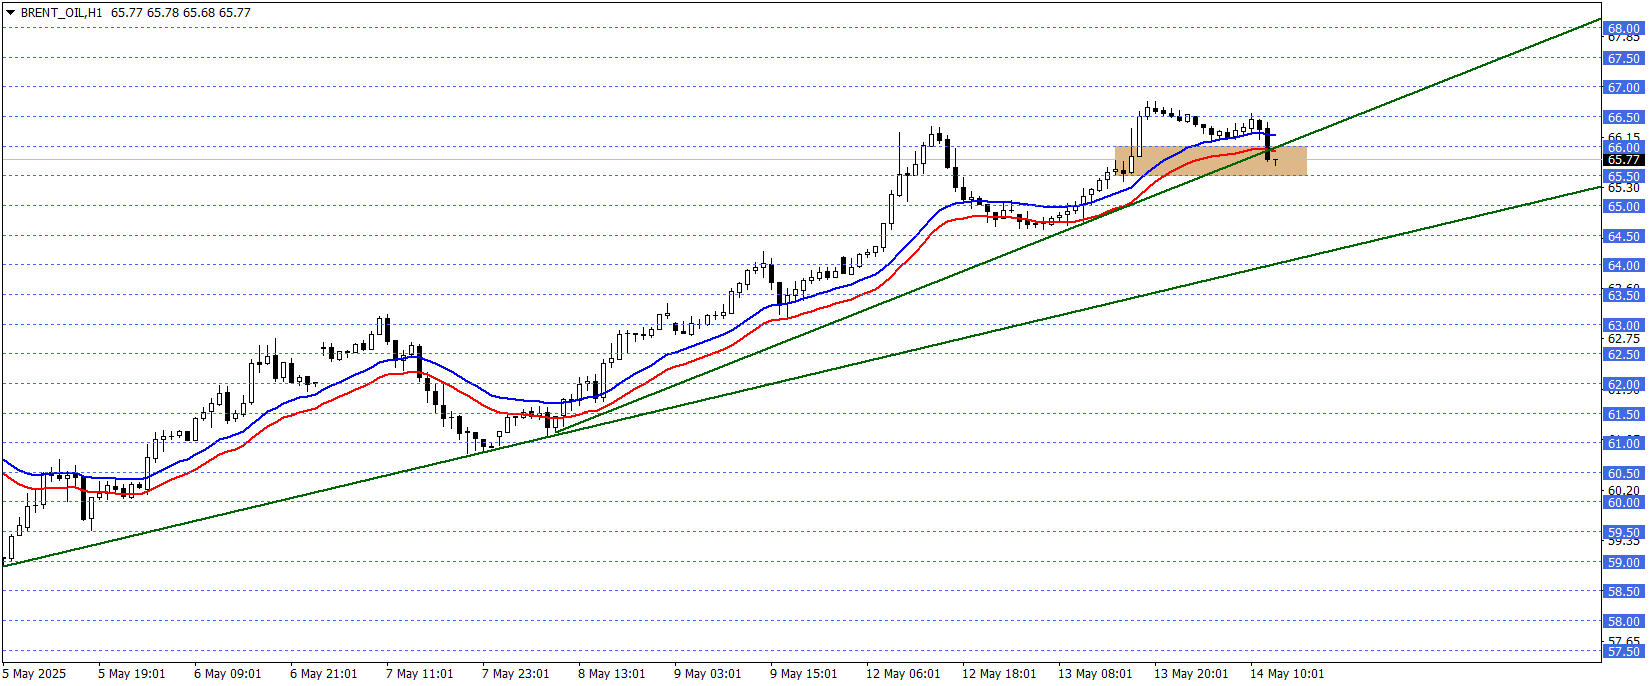The width and height of the screenshot is (1651, 686).
Task: Click the 66.50 price level label
Action: tap(1623, 118)
